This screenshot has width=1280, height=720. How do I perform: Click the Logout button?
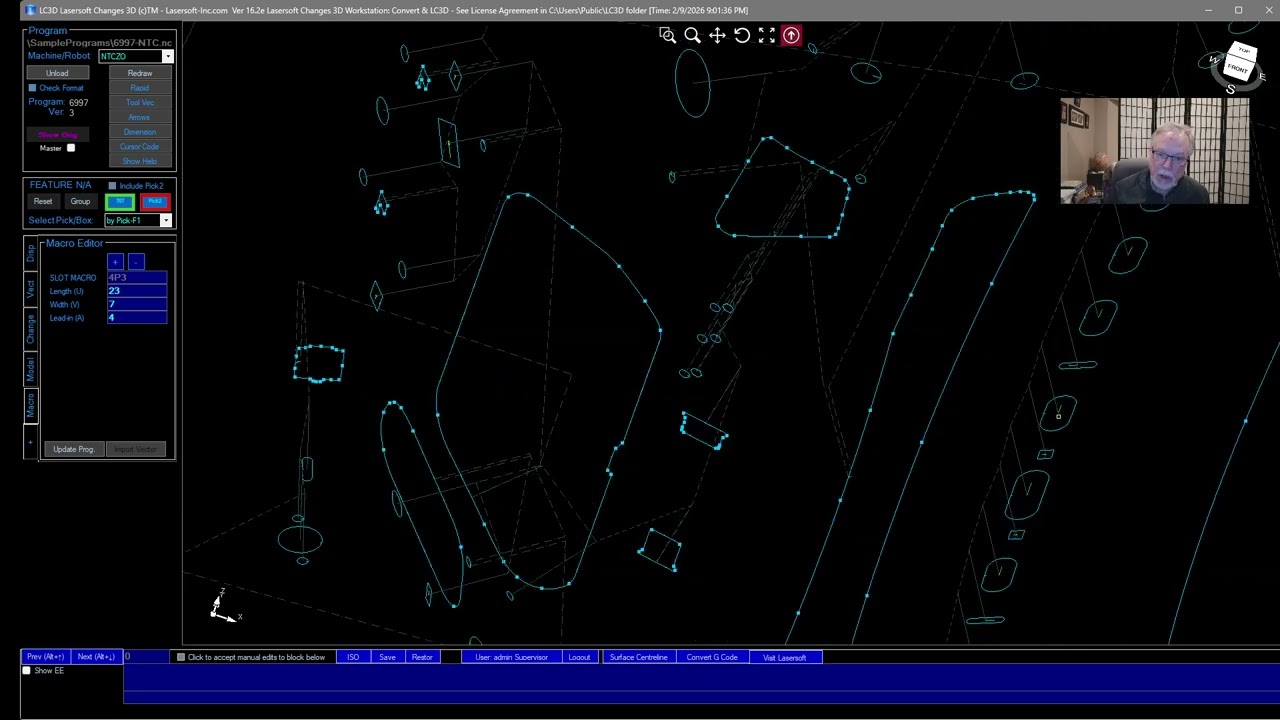point(579,657)
